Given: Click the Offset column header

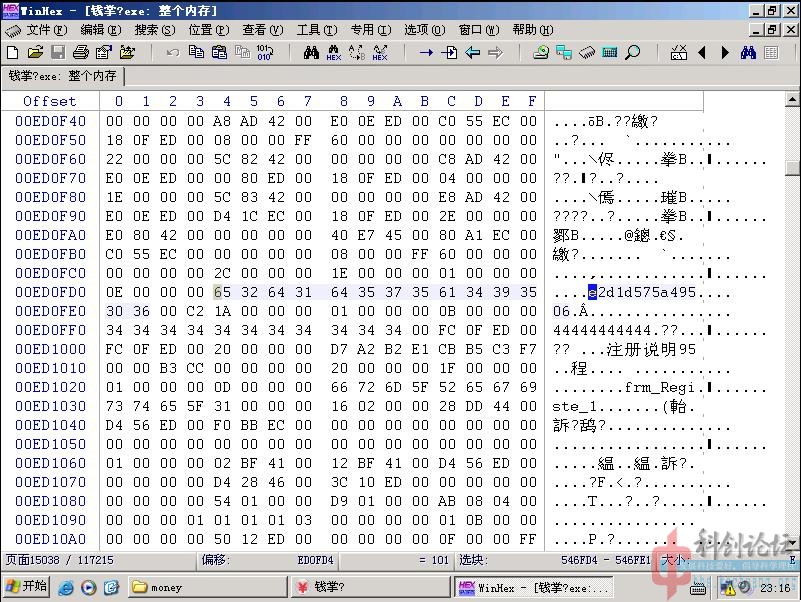Looking at the screenshot, I should tap(50, 101).
